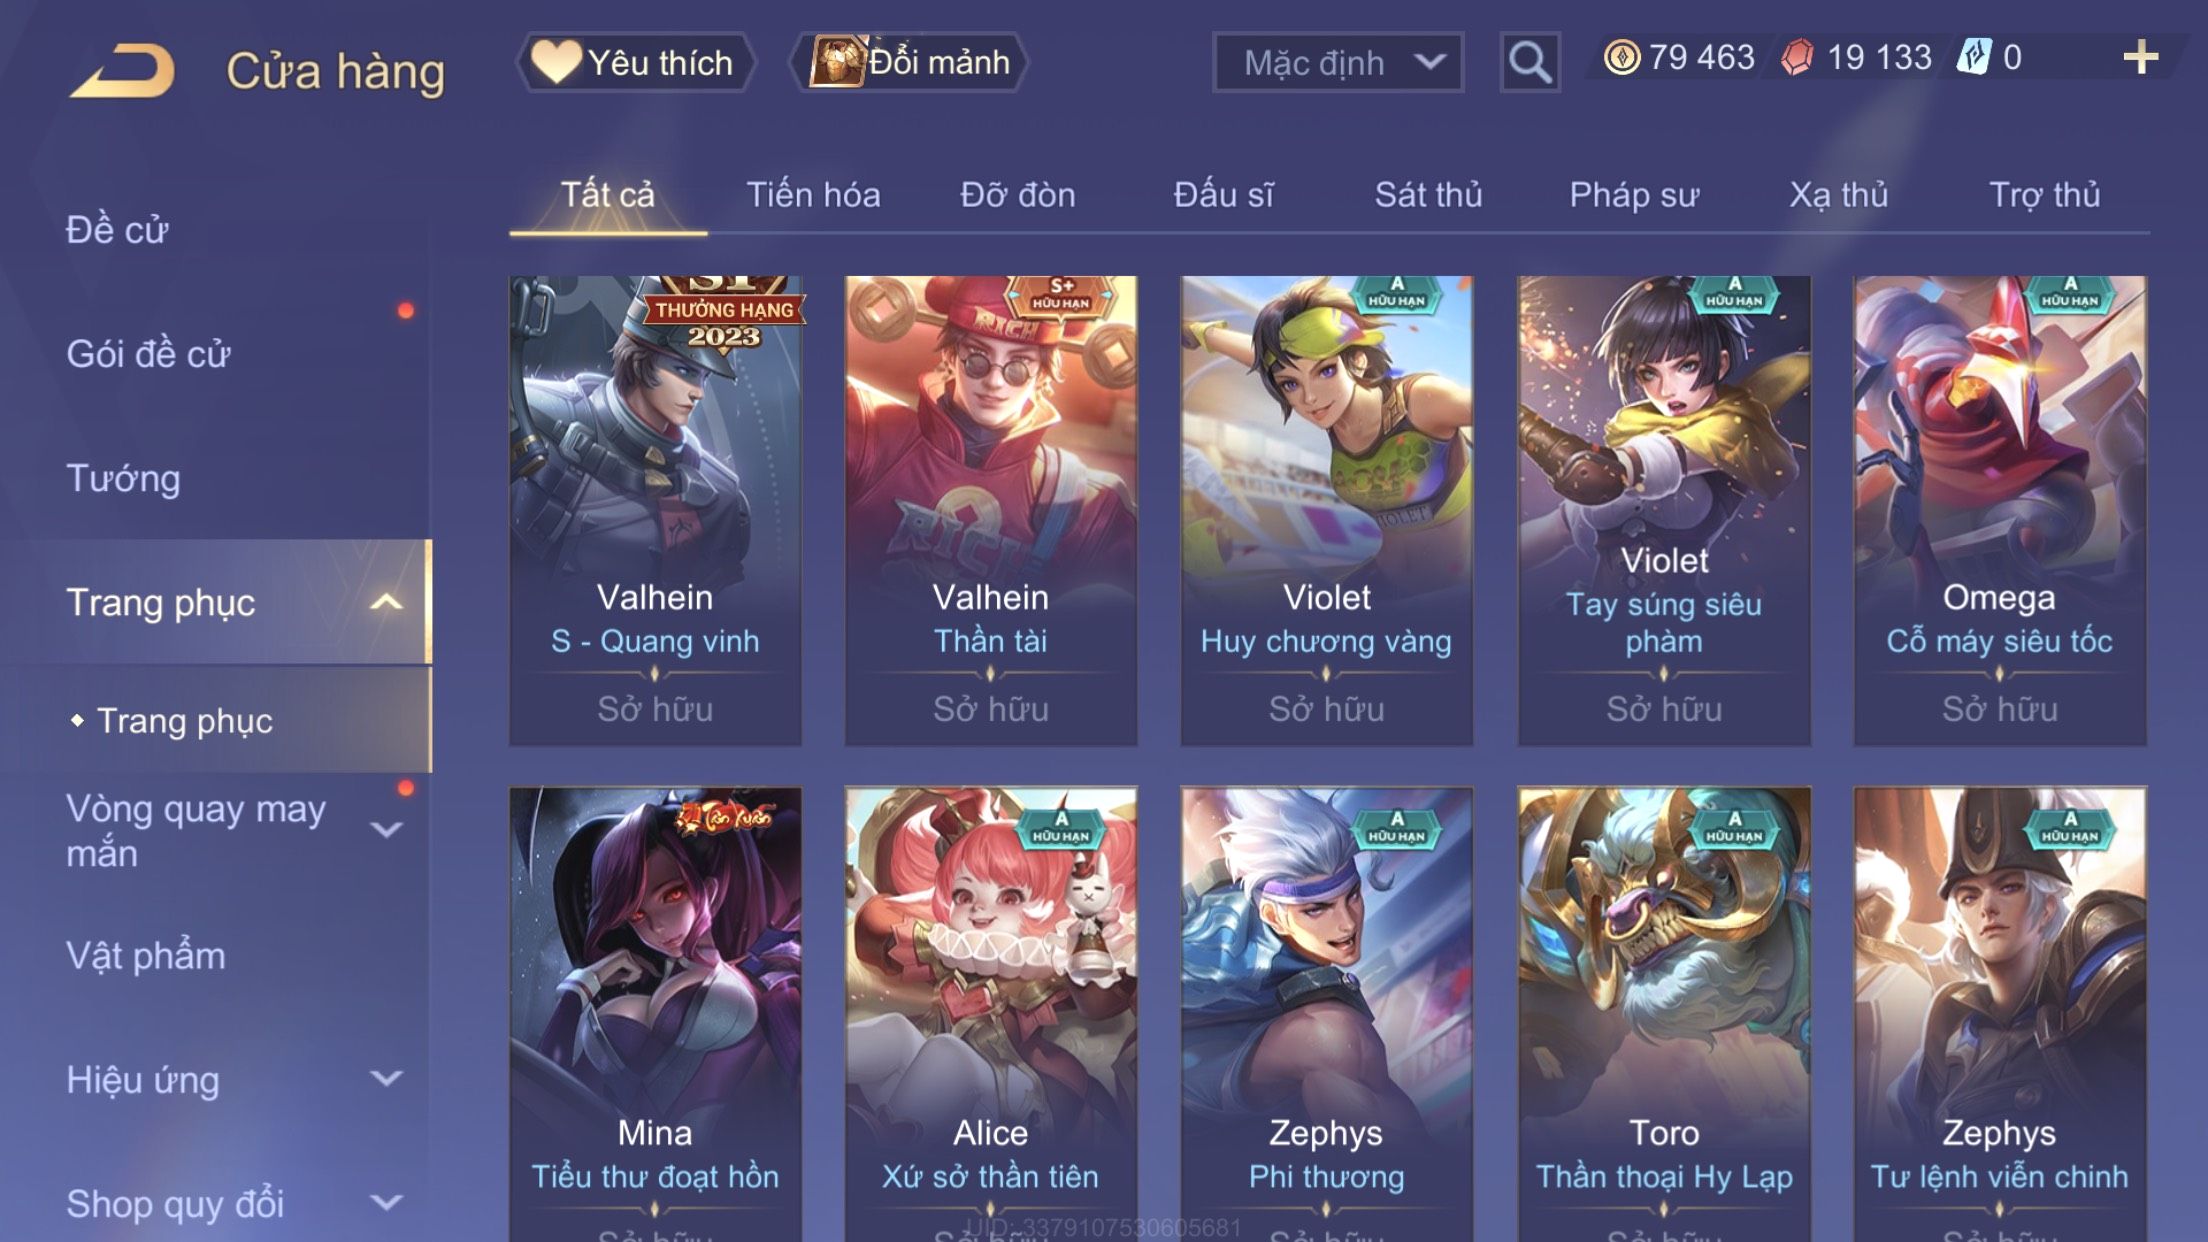This screenshot has width=2208, height=1242.
Task: Expand the Shop quy đổi section
Action: point(386,1203)
